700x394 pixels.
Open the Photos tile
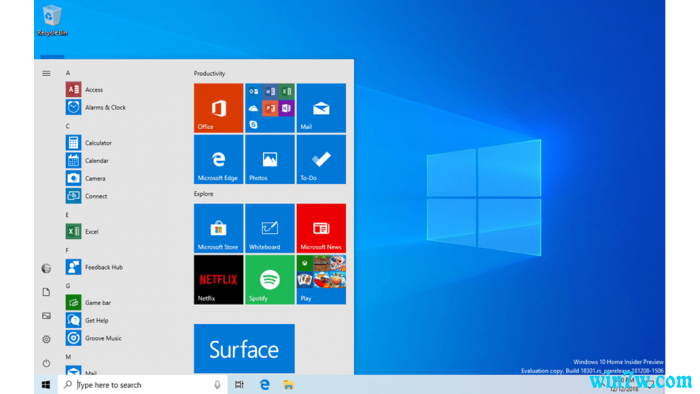(x=270, y=159)
